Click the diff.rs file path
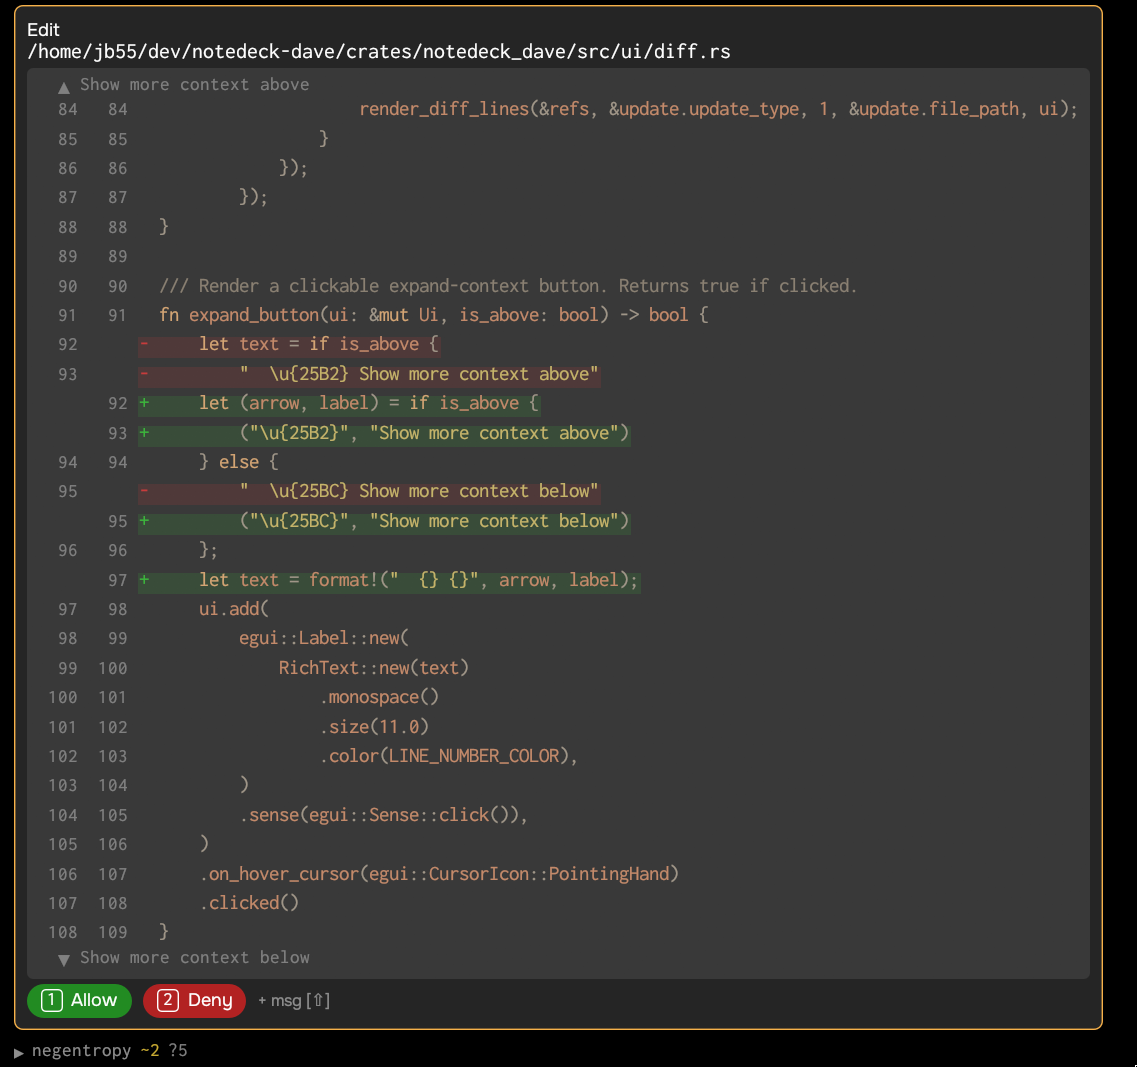Image resolution: width=1137 pixels, height=1067 pixels. point(378,51)
